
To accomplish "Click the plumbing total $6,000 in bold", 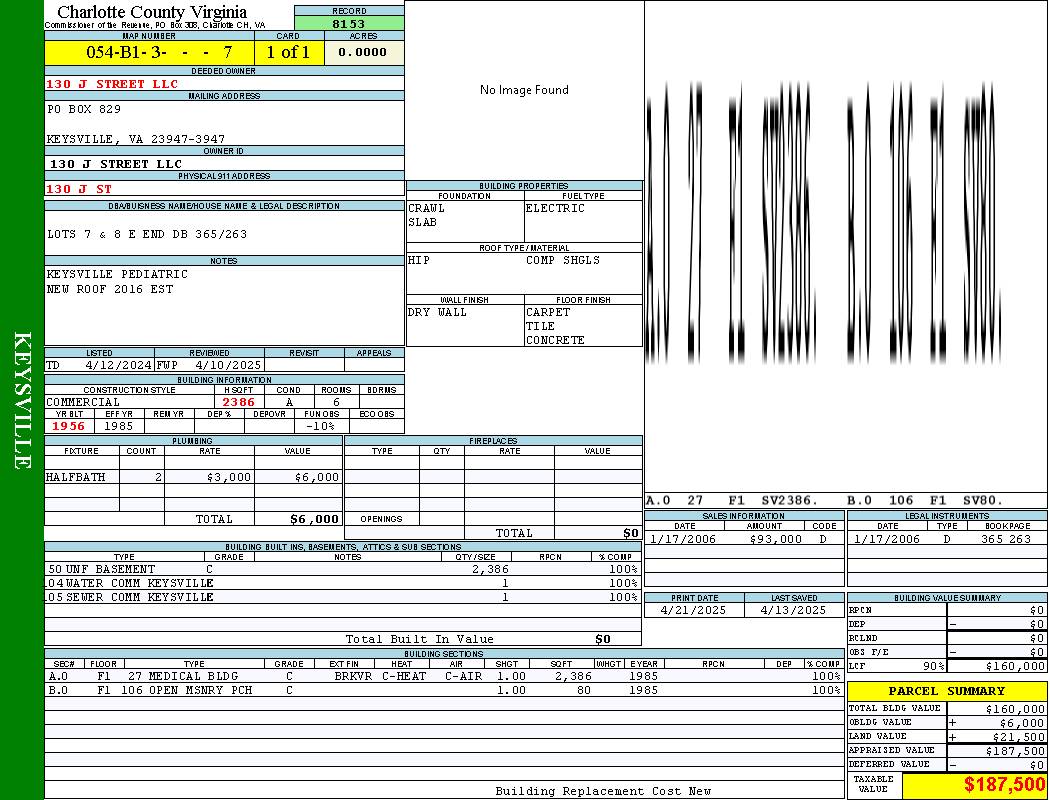I will [314, 519].
